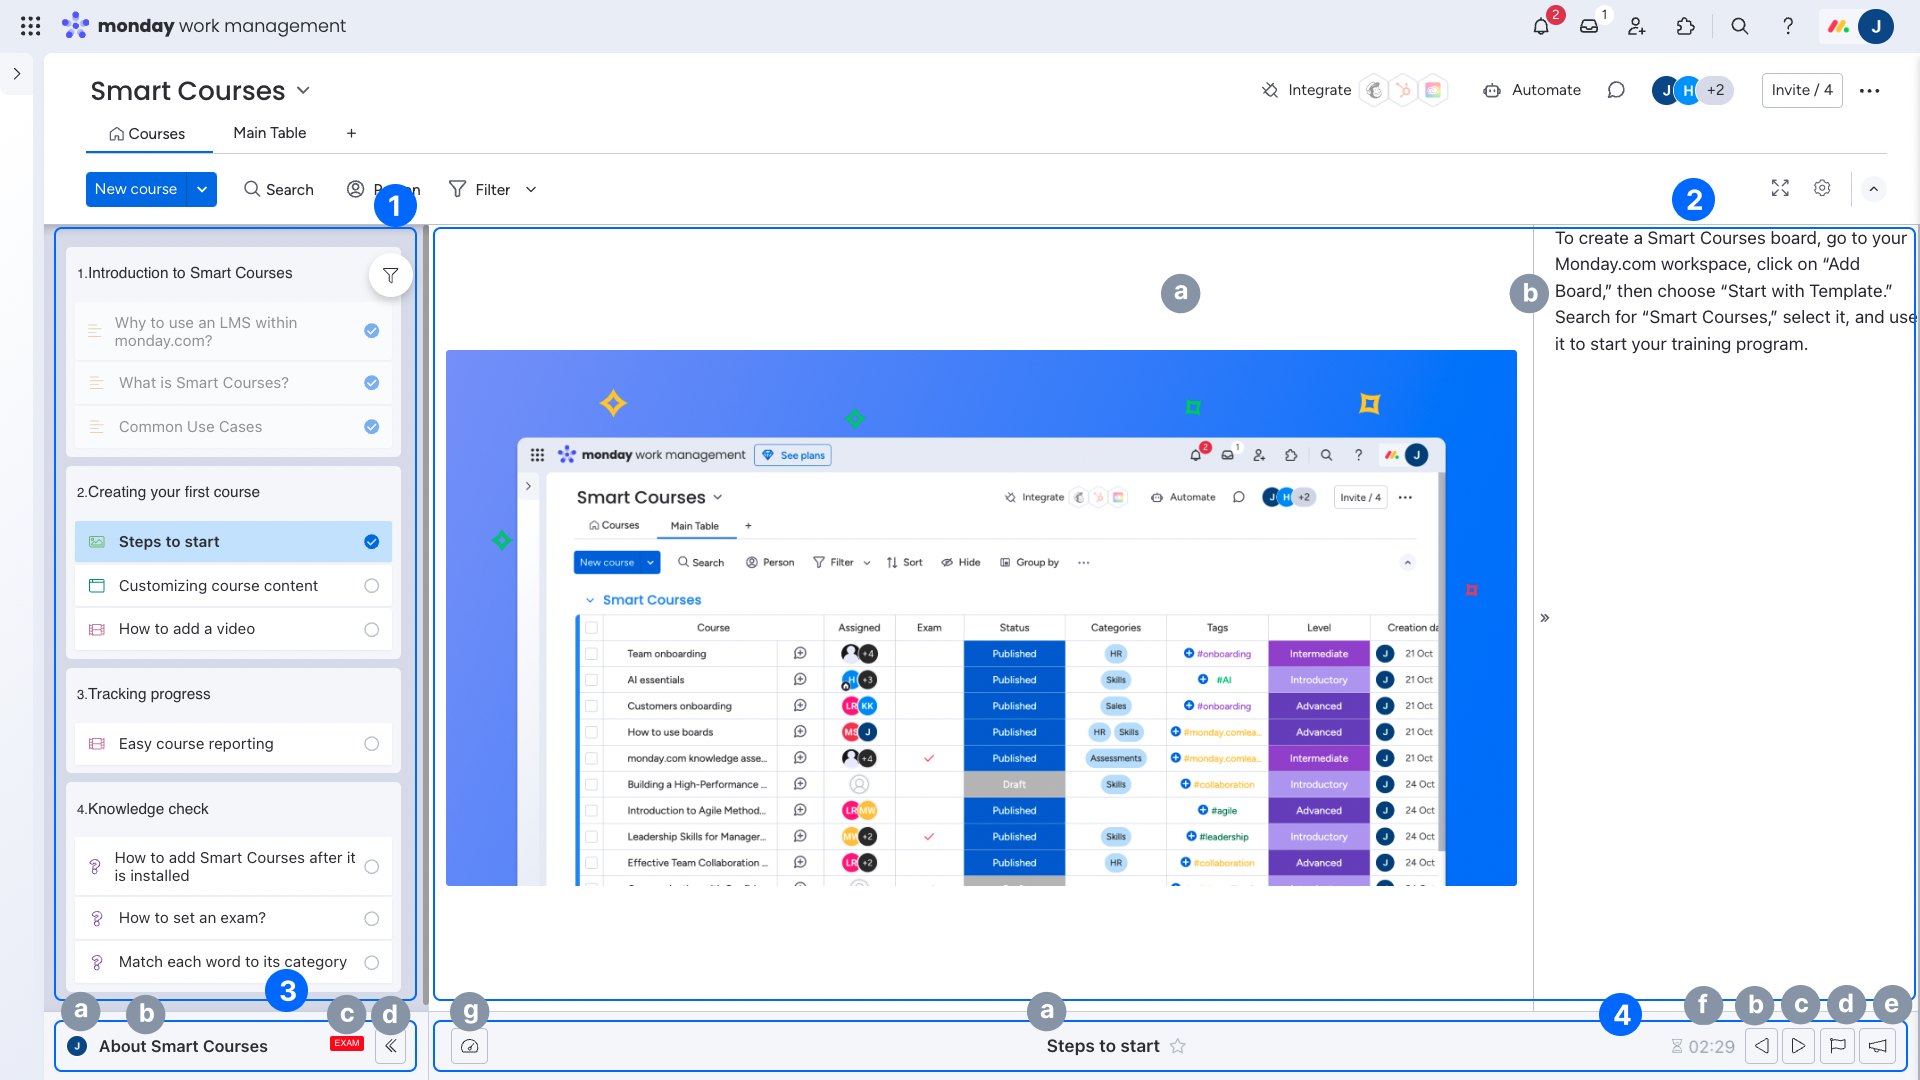Viewport: 1920px width, 1080px height.
Task: Click the announcement megaphone icon
Action: (x=1878, y=1046)
